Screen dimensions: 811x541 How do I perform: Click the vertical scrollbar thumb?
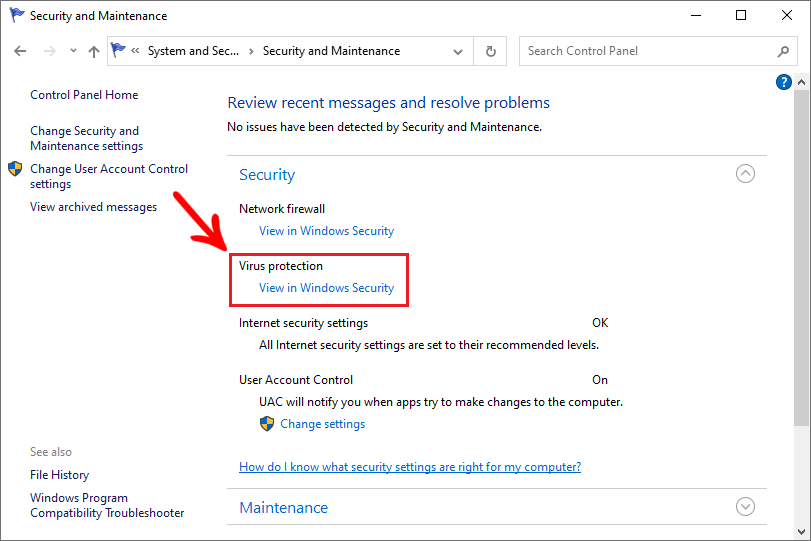pos(801,258)
